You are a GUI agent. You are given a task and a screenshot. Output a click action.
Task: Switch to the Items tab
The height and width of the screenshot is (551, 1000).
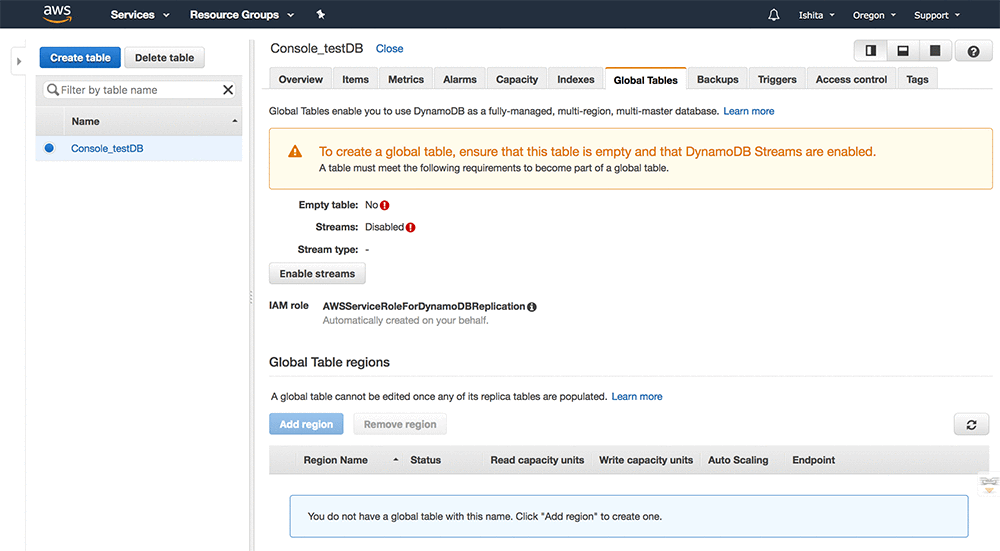(355, 79)
